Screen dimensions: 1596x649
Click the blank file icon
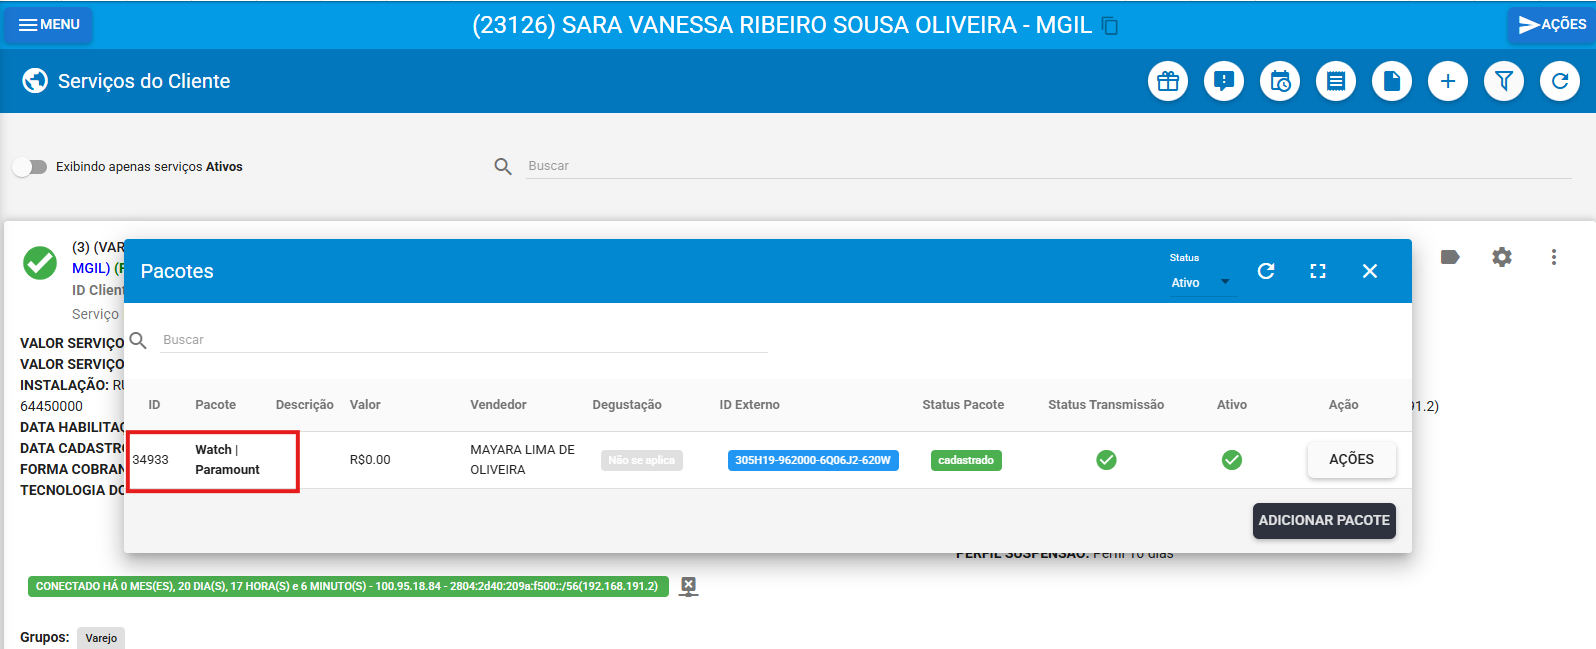pos(1392,81)
